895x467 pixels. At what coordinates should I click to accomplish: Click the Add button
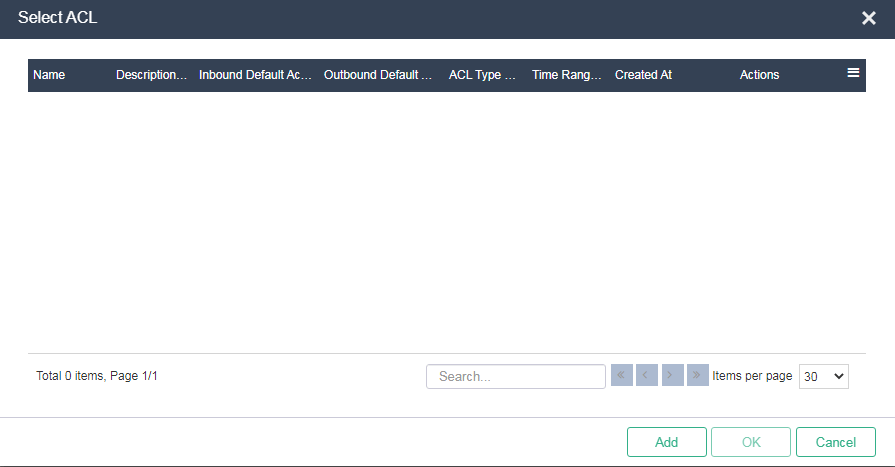(667, 442)
